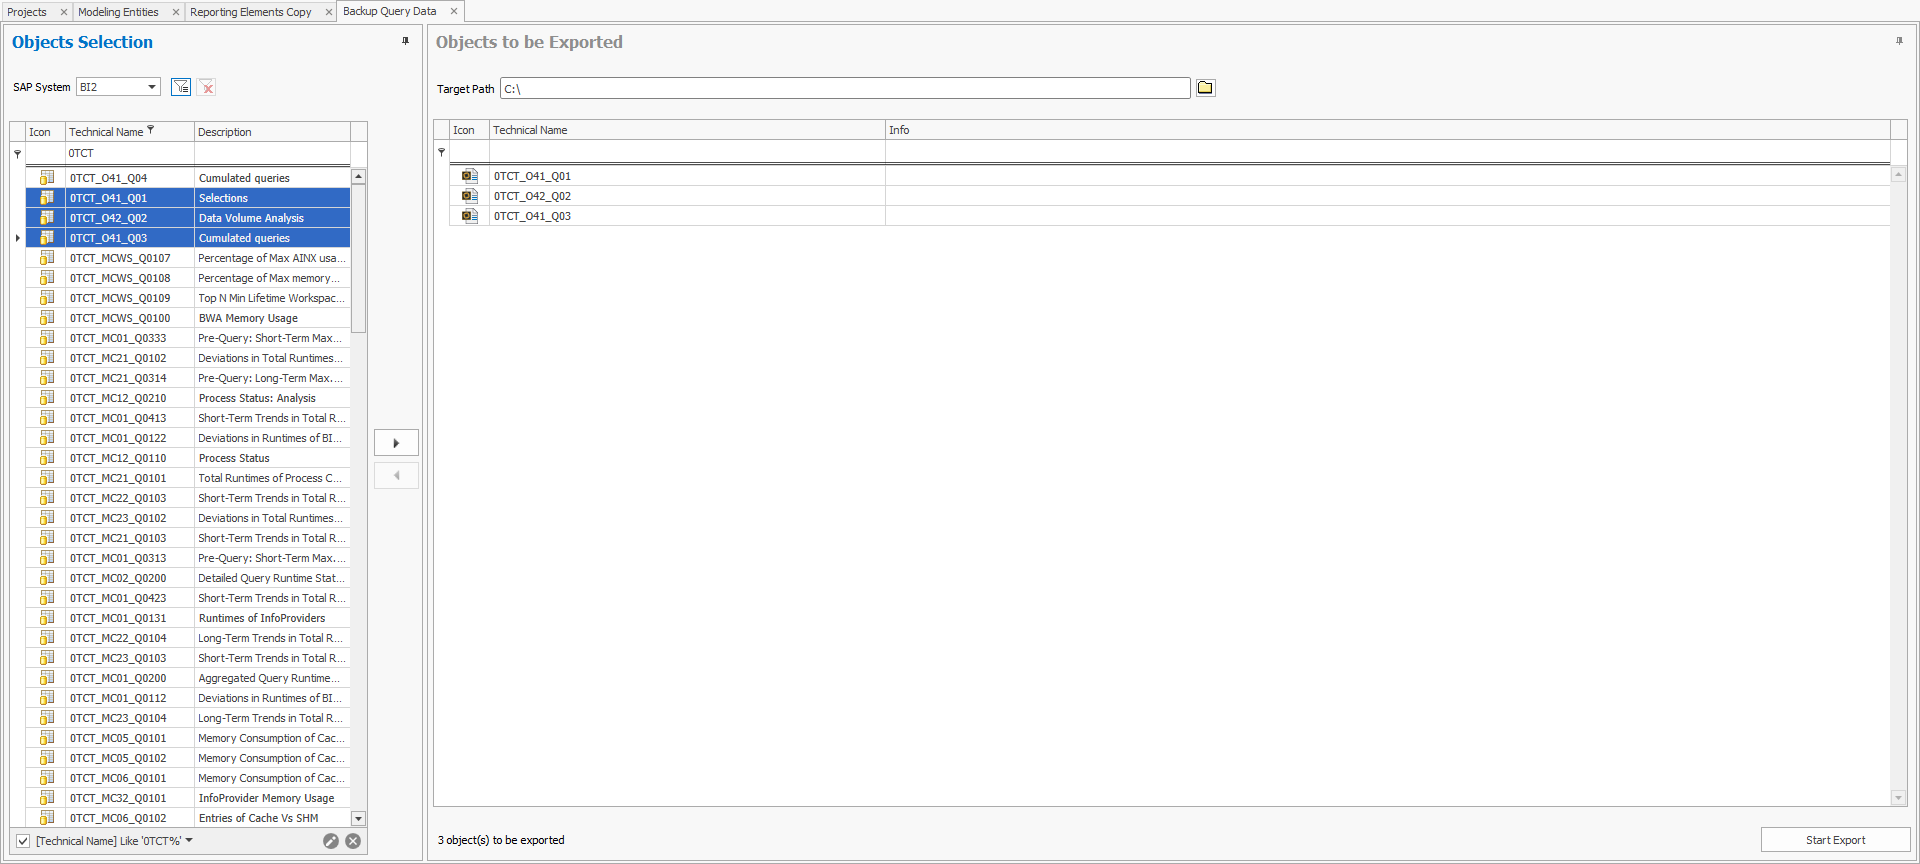Viewport: 1920px width, 864px height.
Task: Open the filter history dropdown arrow
Action: click(189, 840)
